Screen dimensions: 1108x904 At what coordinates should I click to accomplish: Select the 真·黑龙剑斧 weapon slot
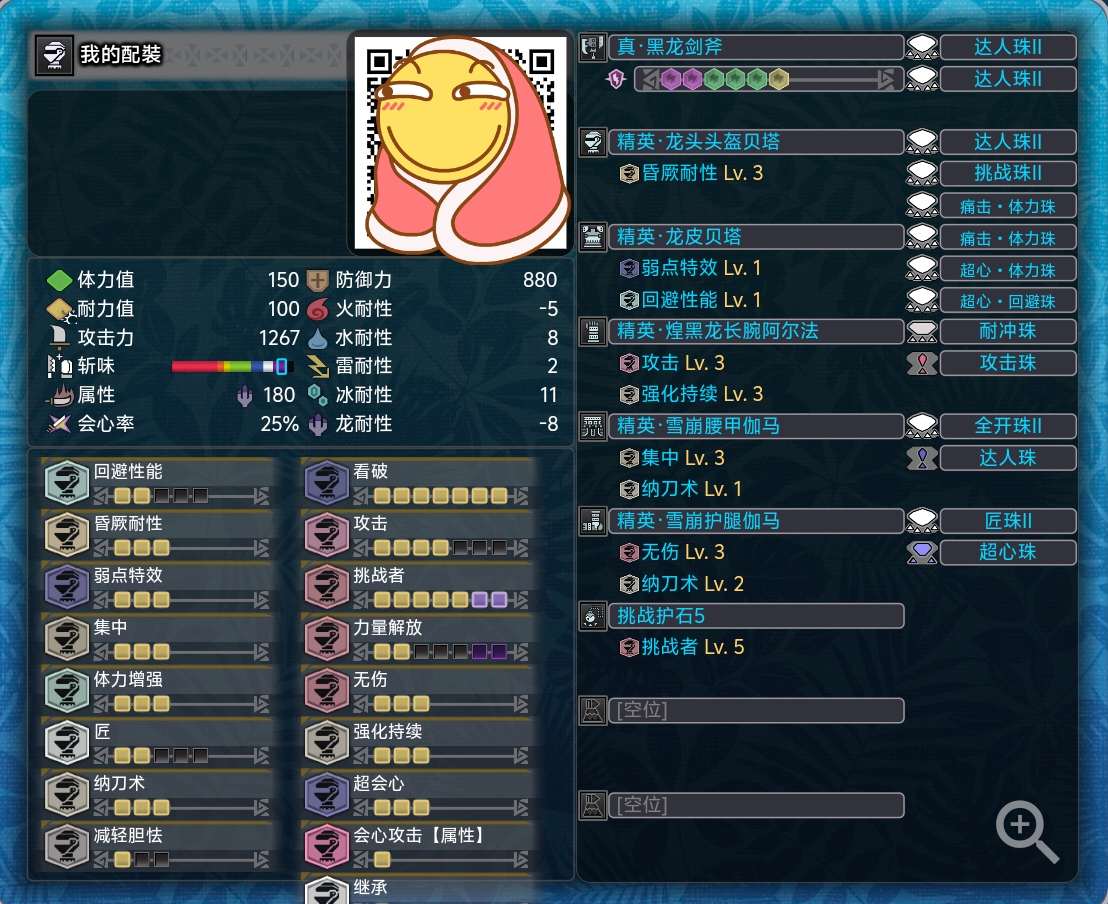756,47
